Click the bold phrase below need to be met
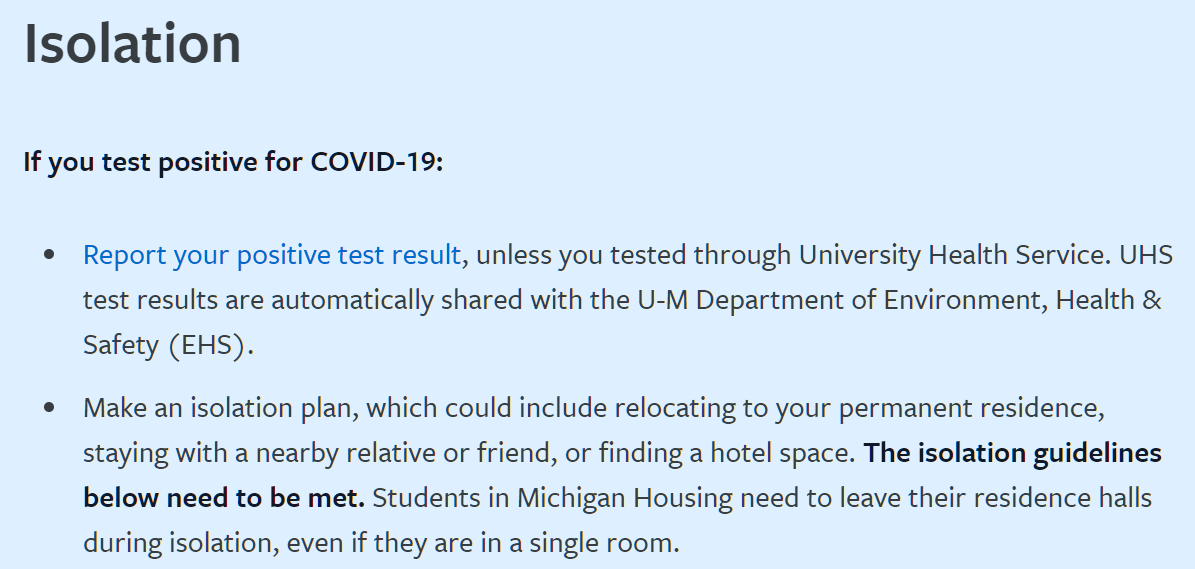 coord(224,498)
